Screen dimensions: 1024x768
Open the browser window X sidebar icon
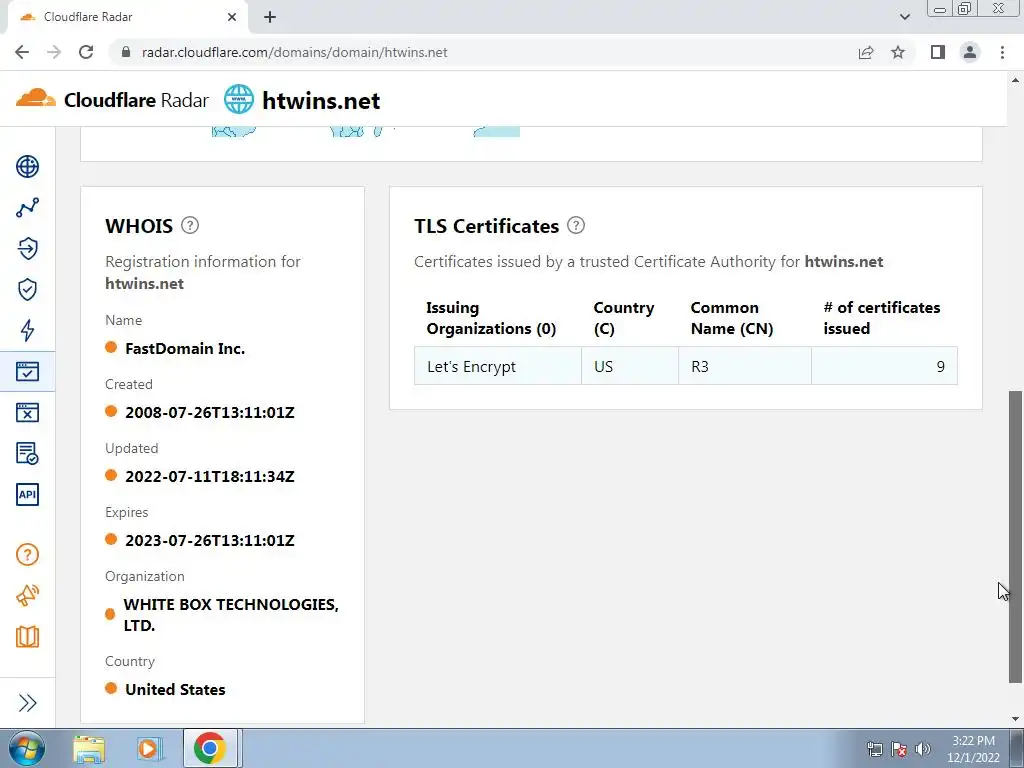click(x=27, y=413)
